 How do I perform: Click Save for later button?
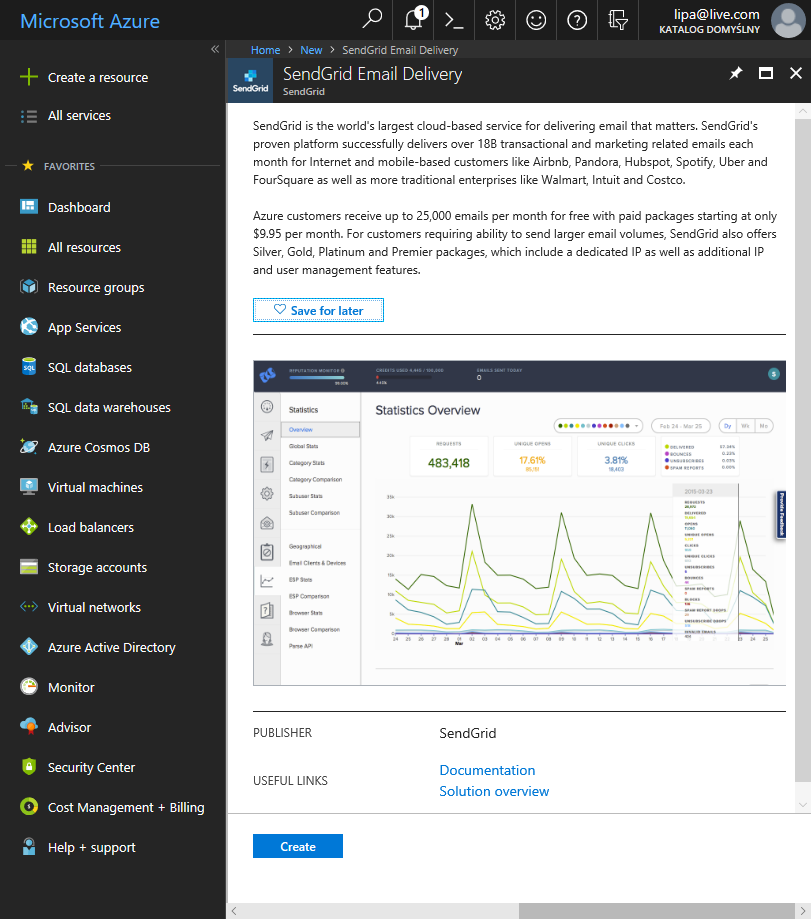[318, 310]
